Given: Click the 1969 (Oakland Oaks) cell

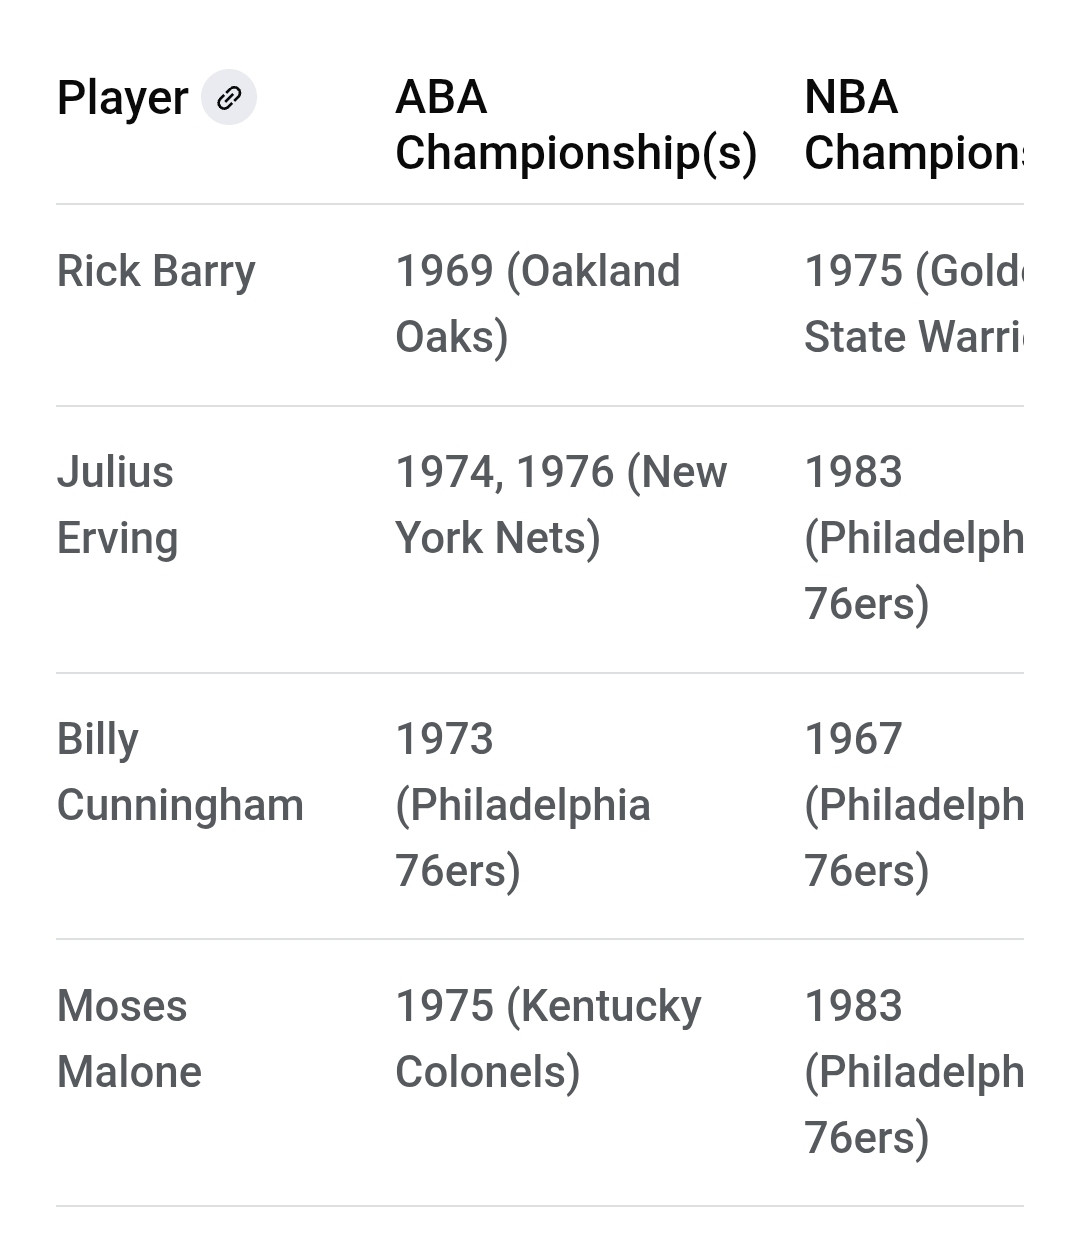Looking at the screenshot, I should coord(538,304).
